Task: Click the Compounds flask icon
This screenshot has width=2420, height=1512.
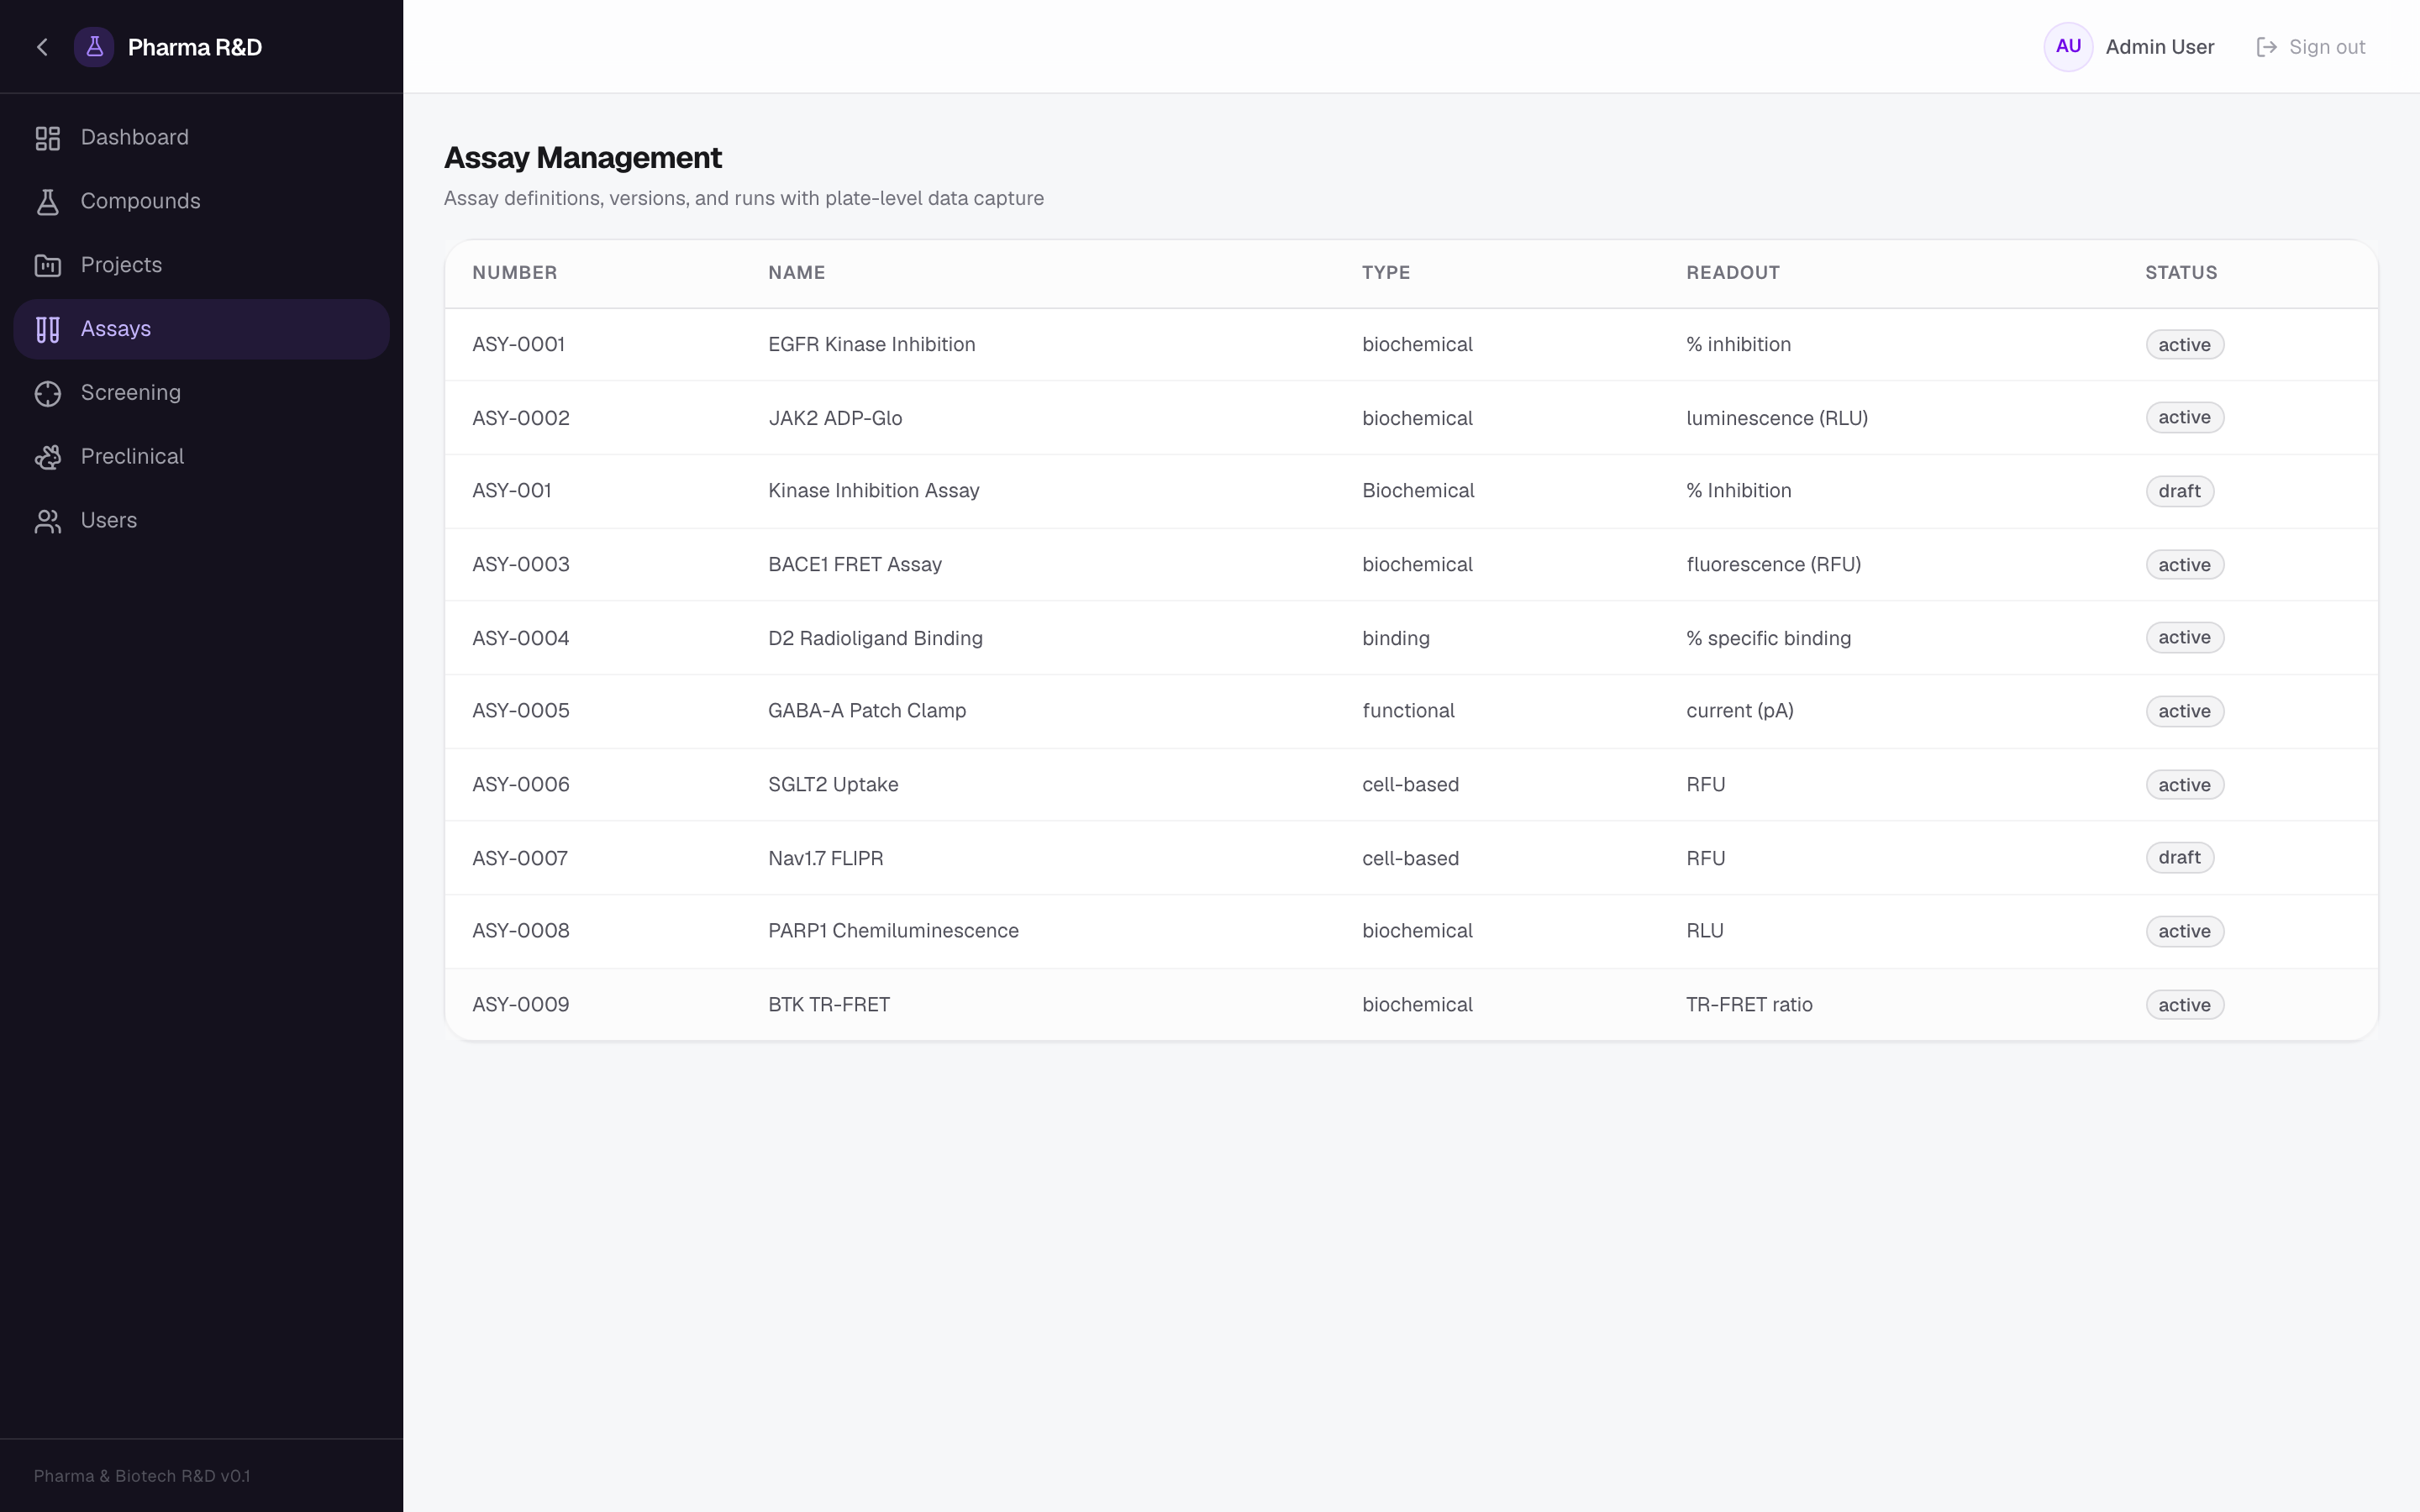Action: (48, 202)
